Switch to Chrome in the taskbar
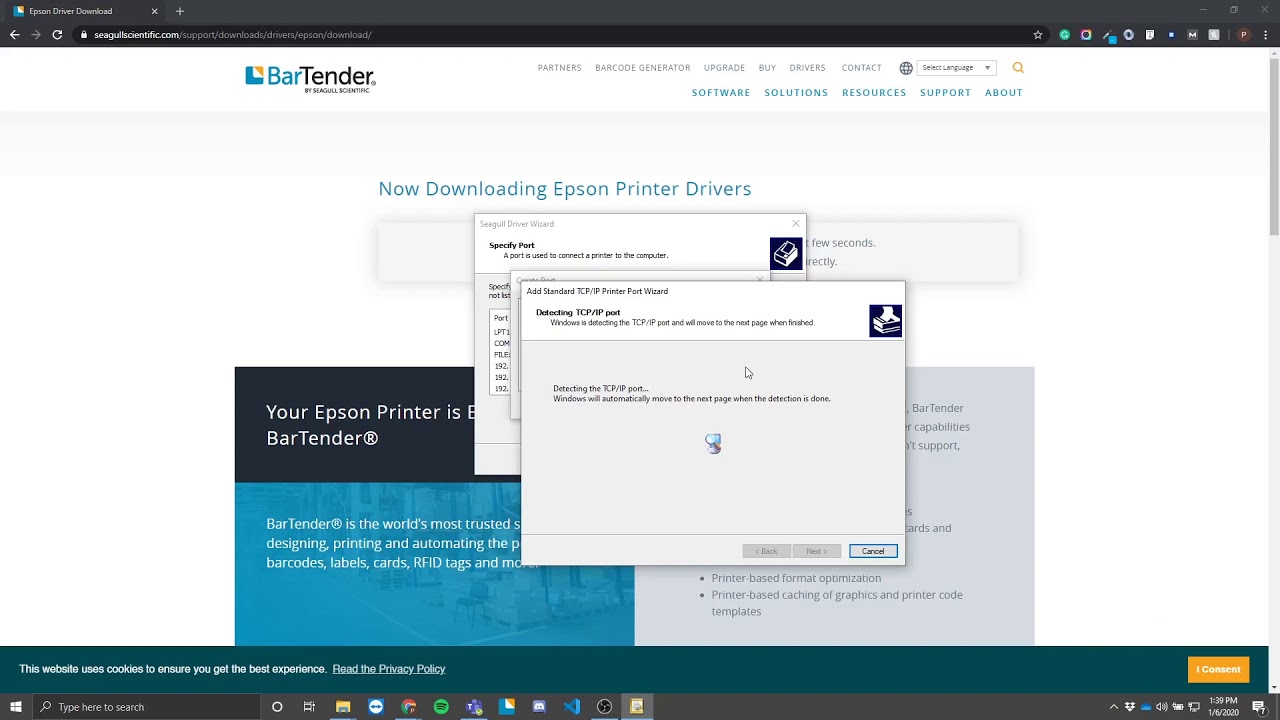 tap(409, 707)
